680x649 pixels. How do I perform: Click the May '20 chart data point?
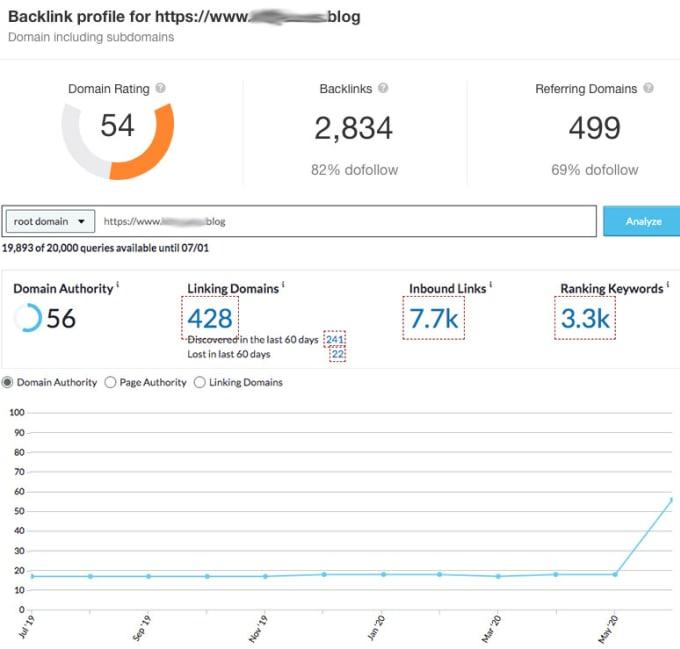(615, 574)
